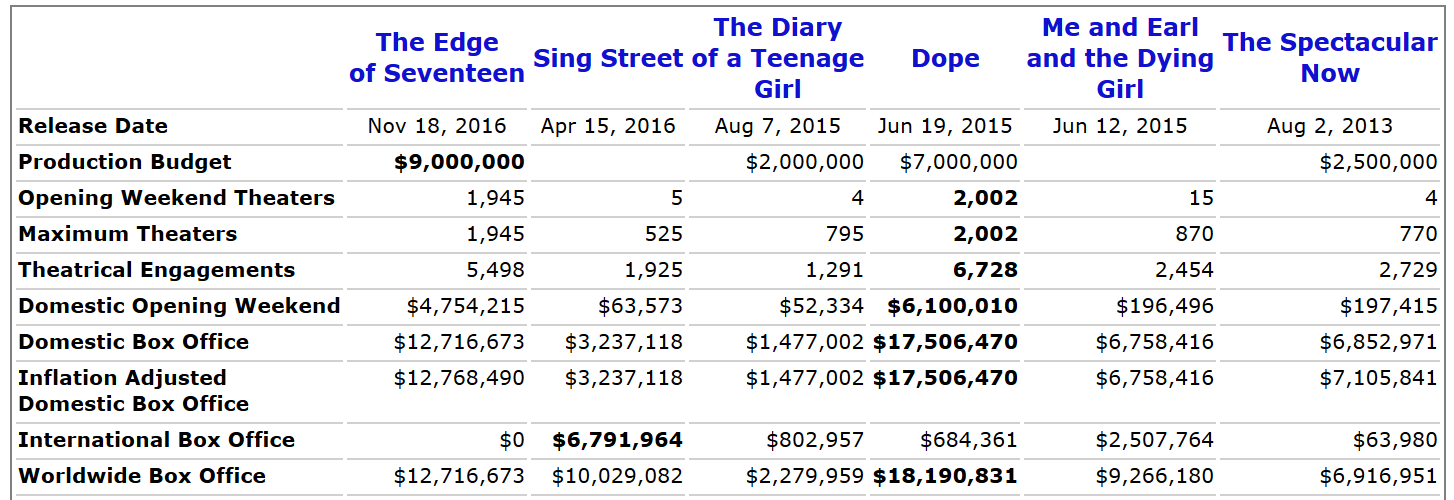
Task: Follow the Dope movie link
Action: click(945, 59)
